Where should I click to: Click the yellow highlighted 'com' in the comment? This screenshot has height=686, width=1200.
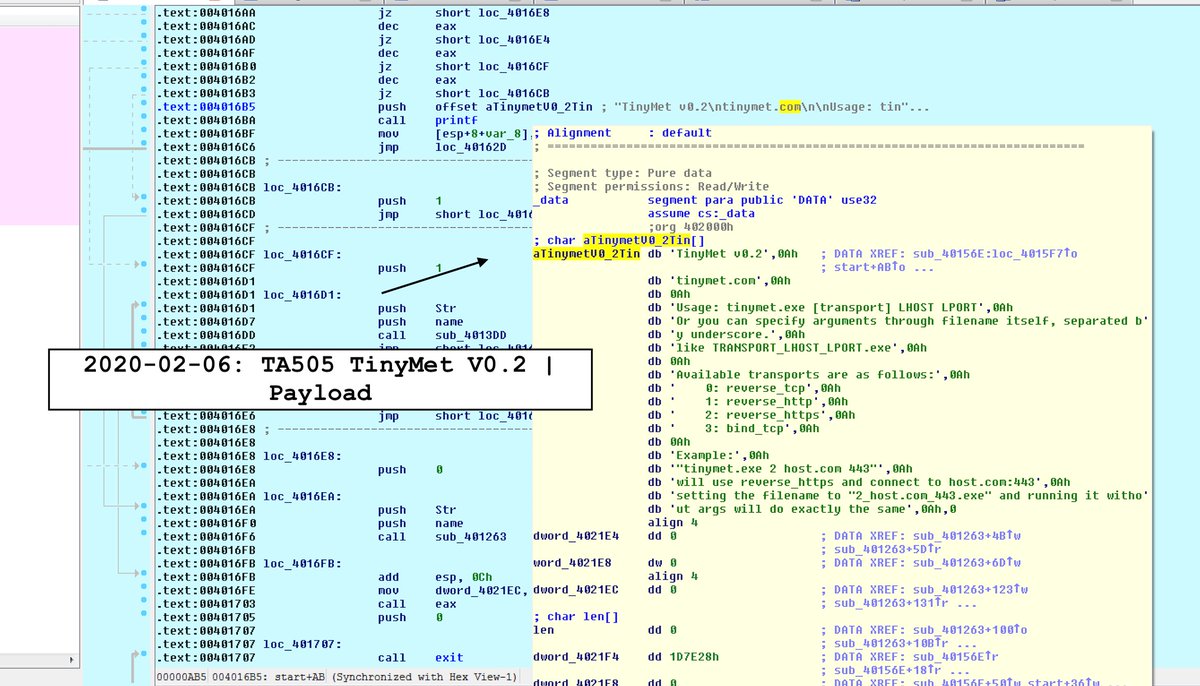pyautogui.click(x=789, y=106)
